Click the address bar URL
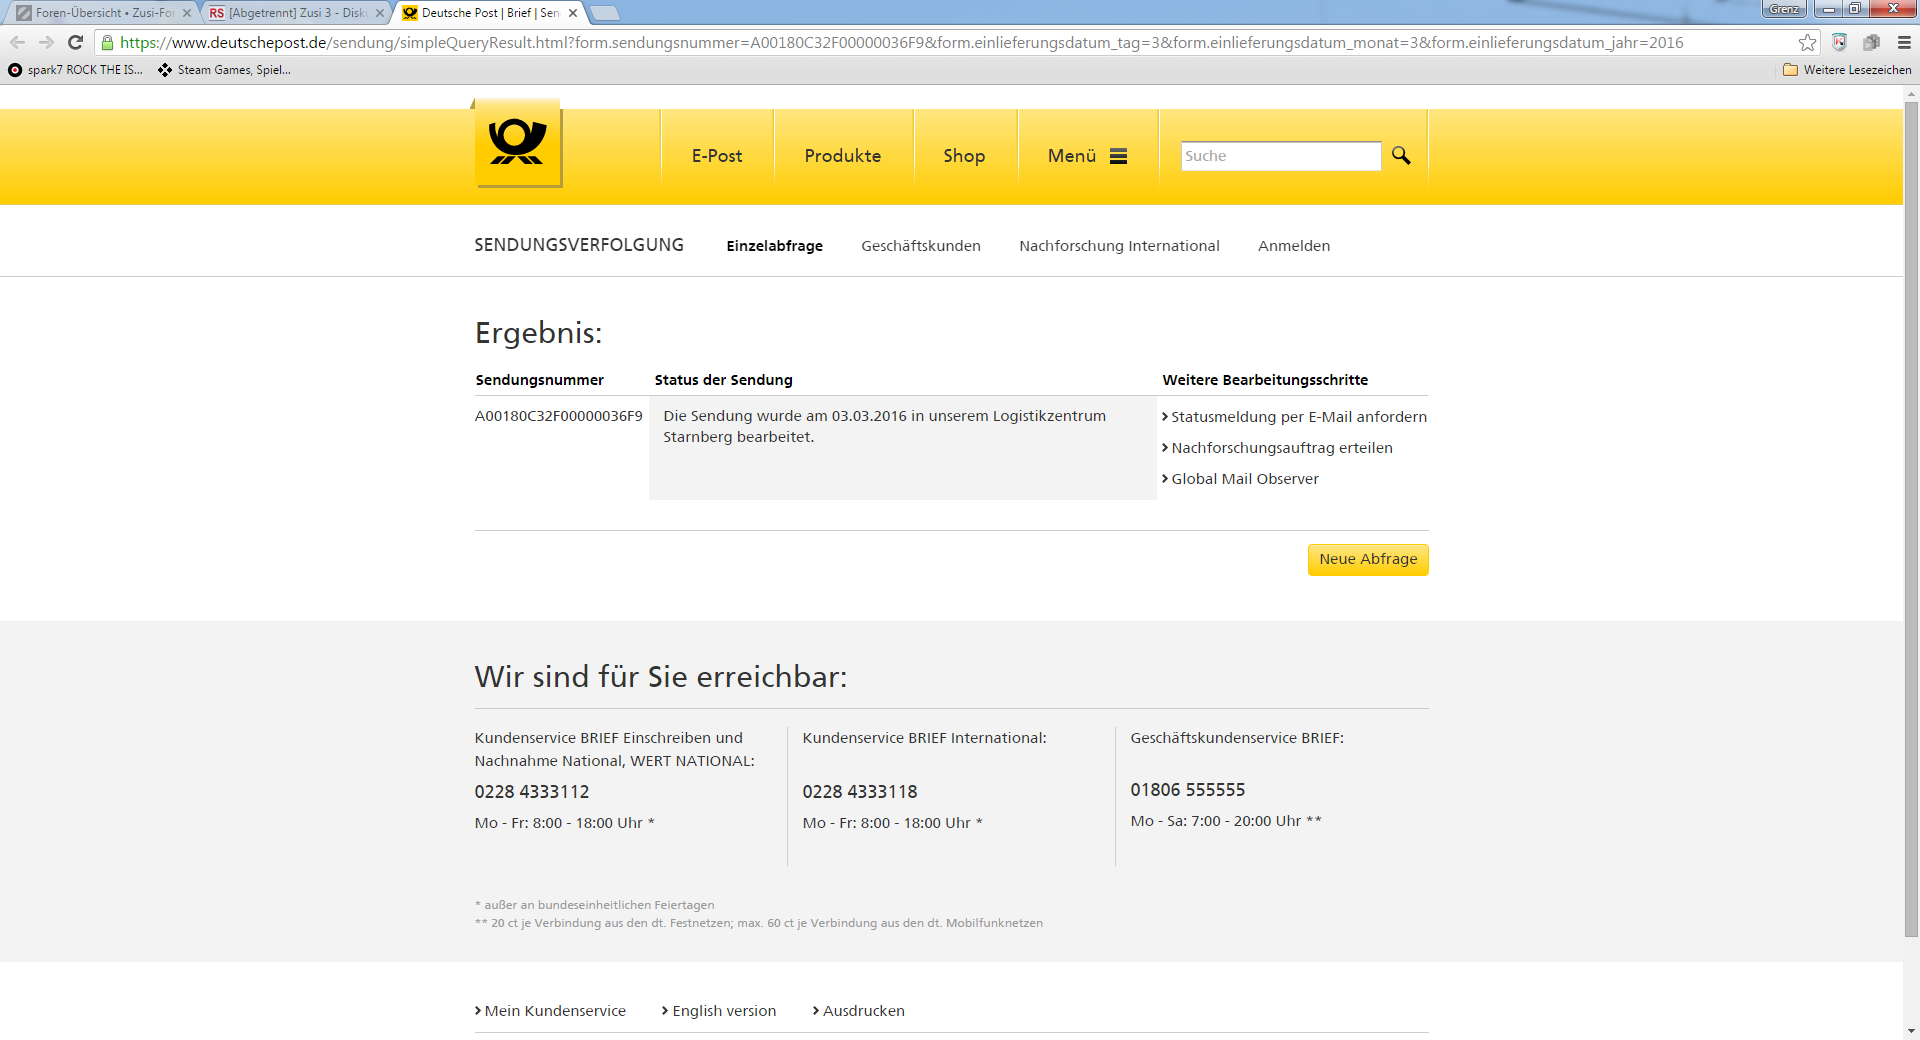This screenshot has width=1920, height=1040. point(902,42)
